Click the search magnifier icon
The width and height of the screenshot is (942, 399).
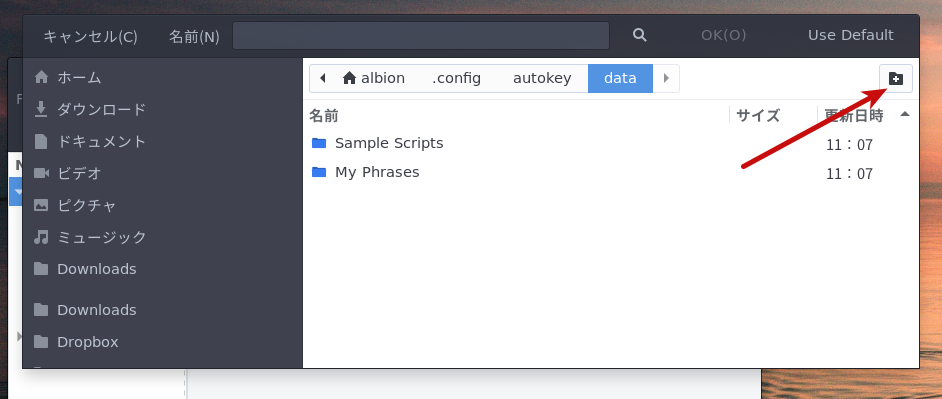pos(640,35)
